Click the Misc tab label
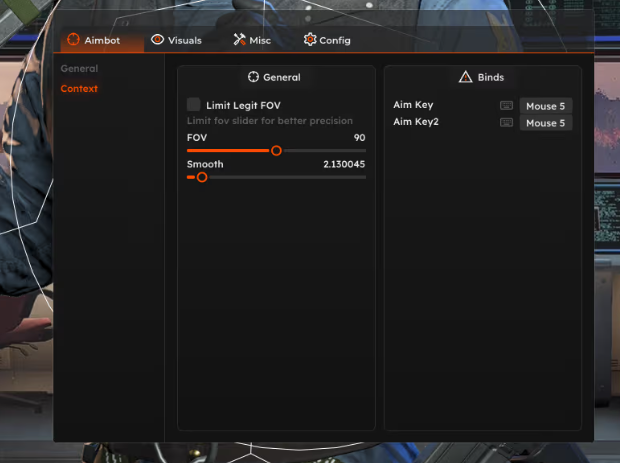The width and height of the screenshot is (620, 463). pos(260,40)
